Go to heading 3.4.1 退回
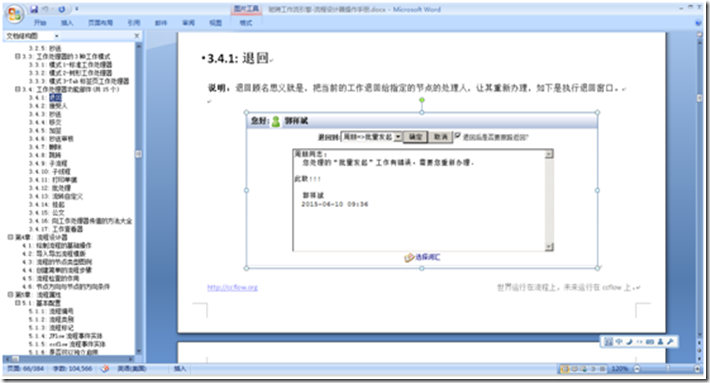710x383 pixels. (45, 97)
